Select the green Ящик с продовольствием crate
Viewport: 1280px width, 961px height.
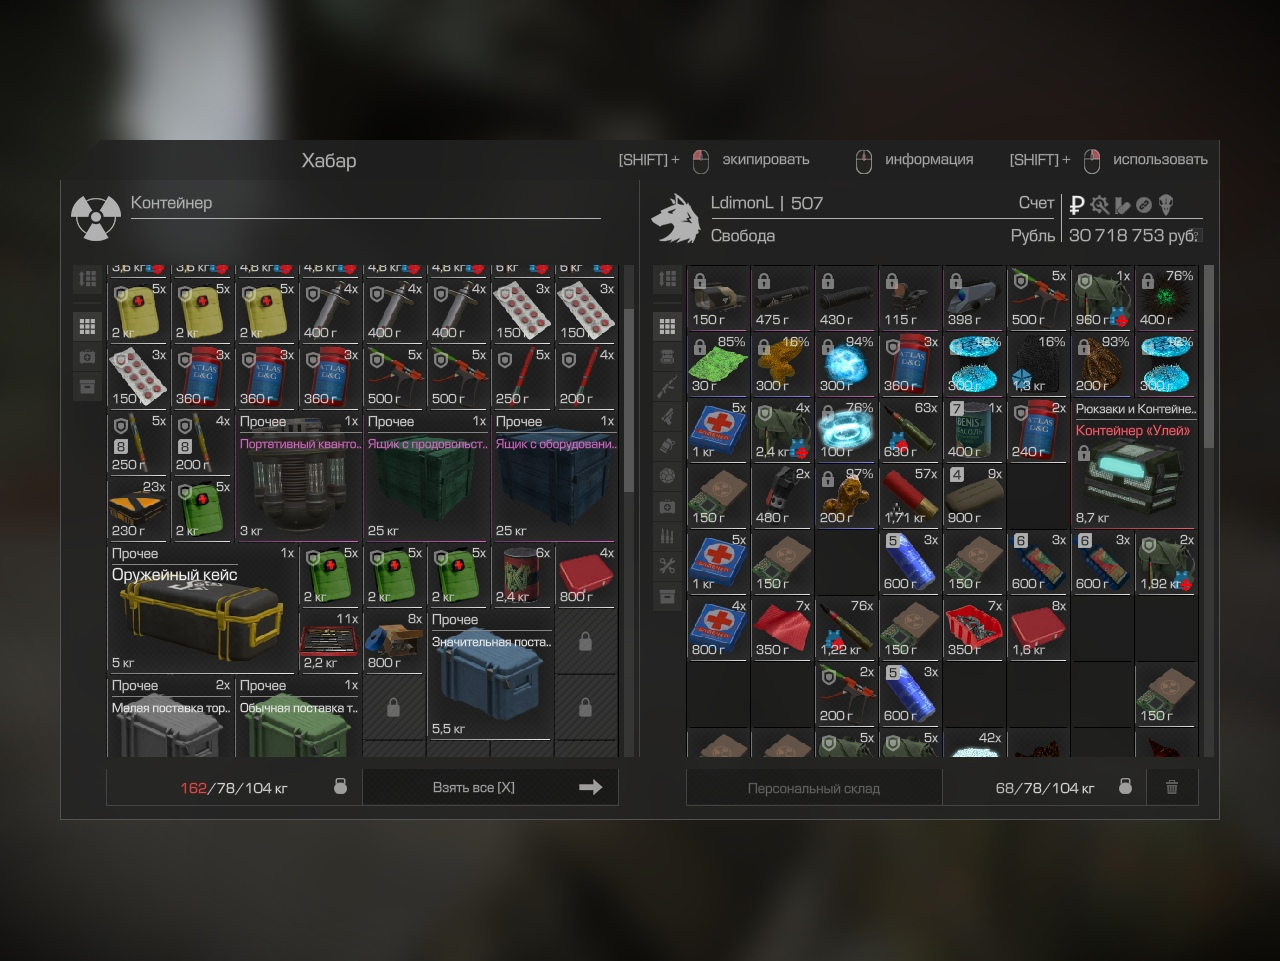click(426, 476)
